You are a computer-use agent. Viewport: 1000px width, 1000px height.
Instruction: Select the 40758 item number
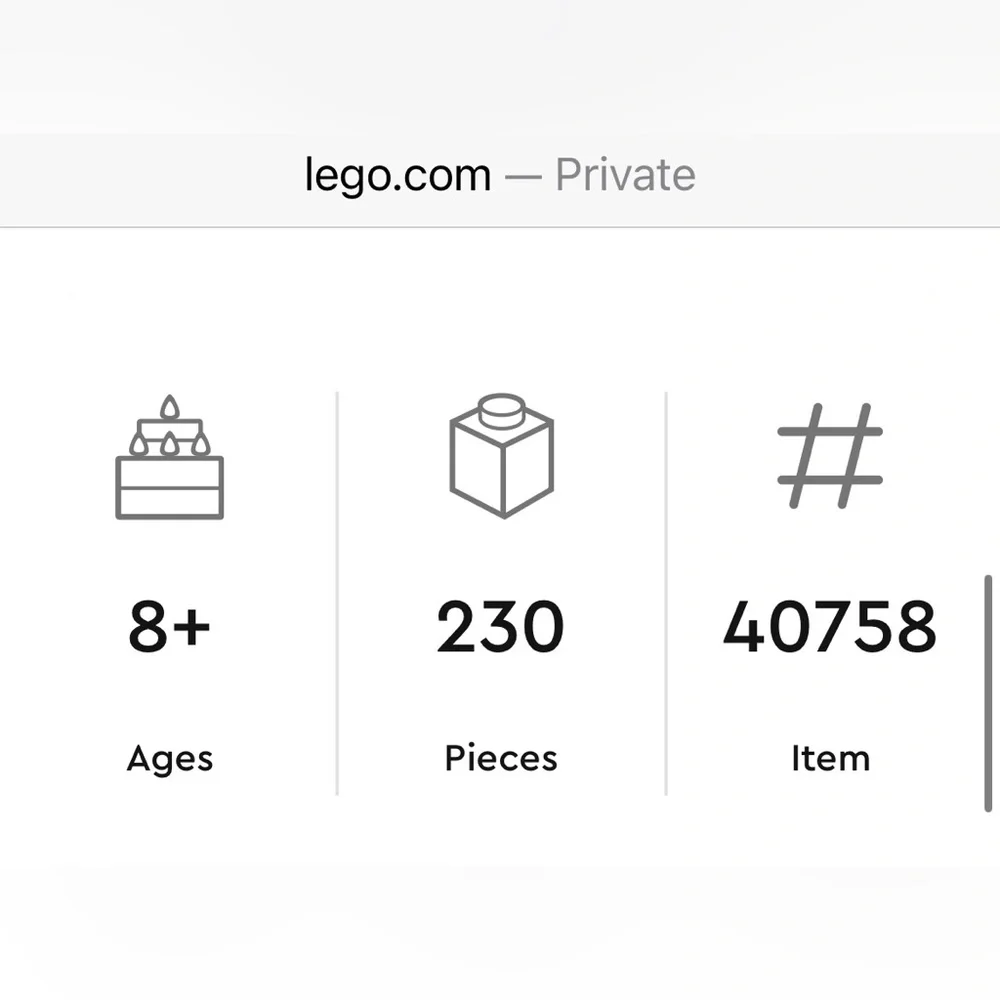click(x=830, y=626)
